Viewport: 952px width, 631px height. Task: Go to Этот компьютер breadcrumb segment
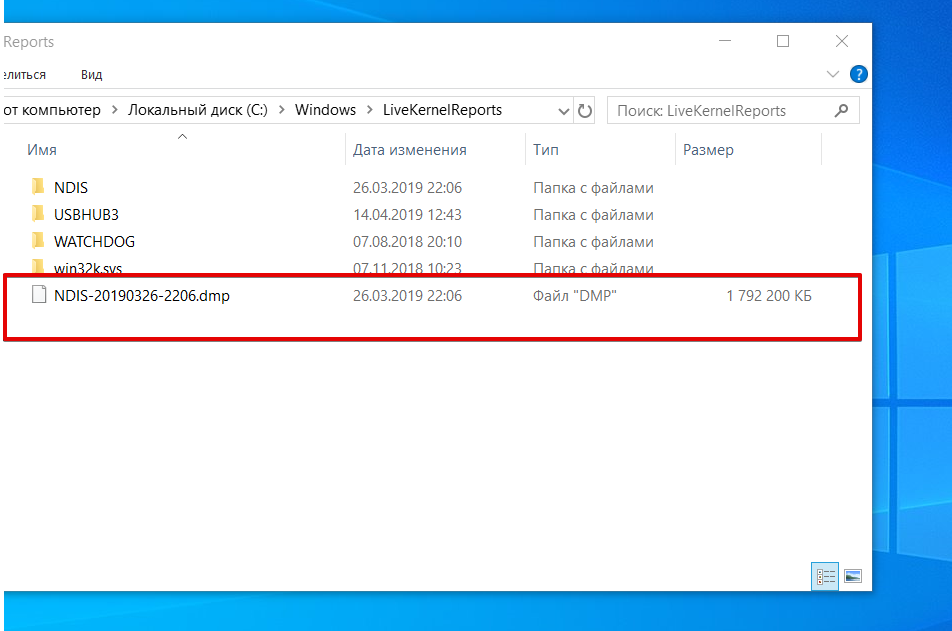52,110
